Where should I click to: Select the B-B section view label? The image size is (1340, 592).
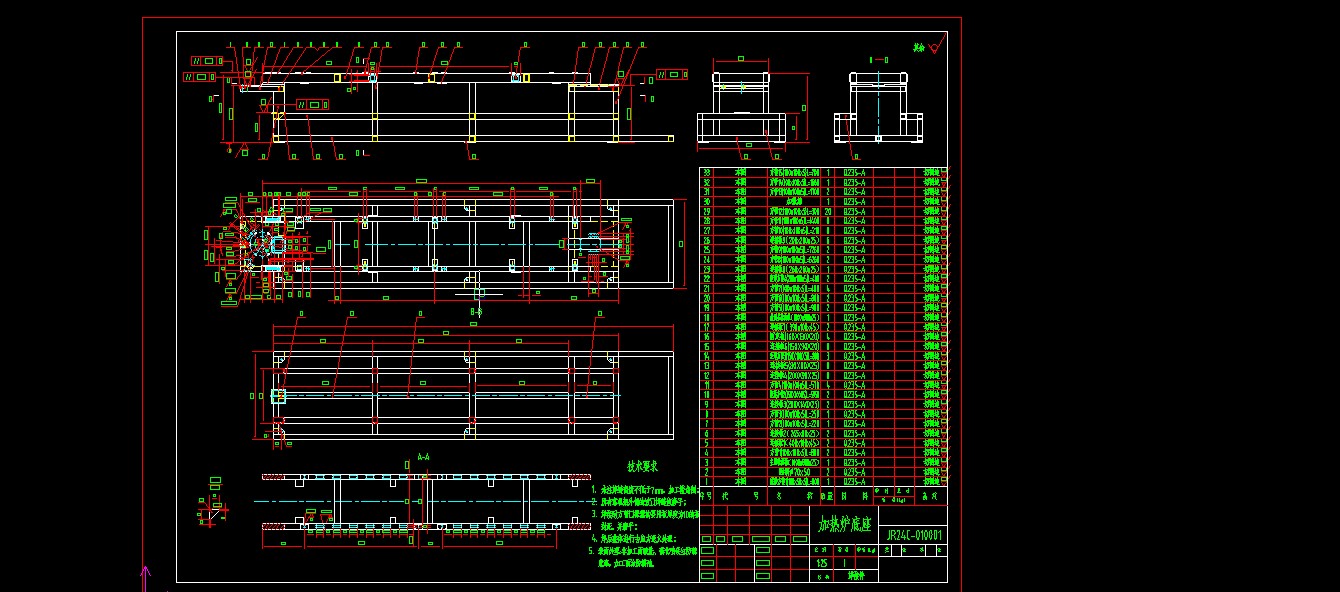coord(477,313)
